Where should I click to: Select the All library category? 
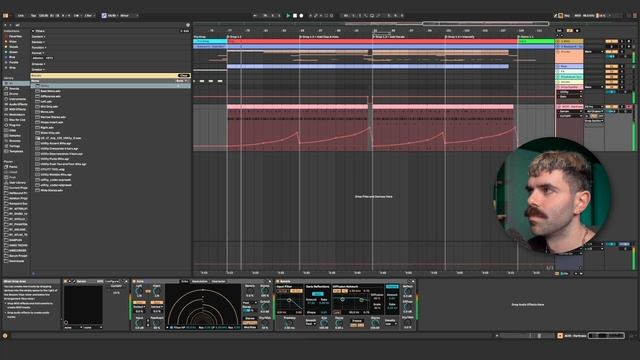(x=16, y=83)
